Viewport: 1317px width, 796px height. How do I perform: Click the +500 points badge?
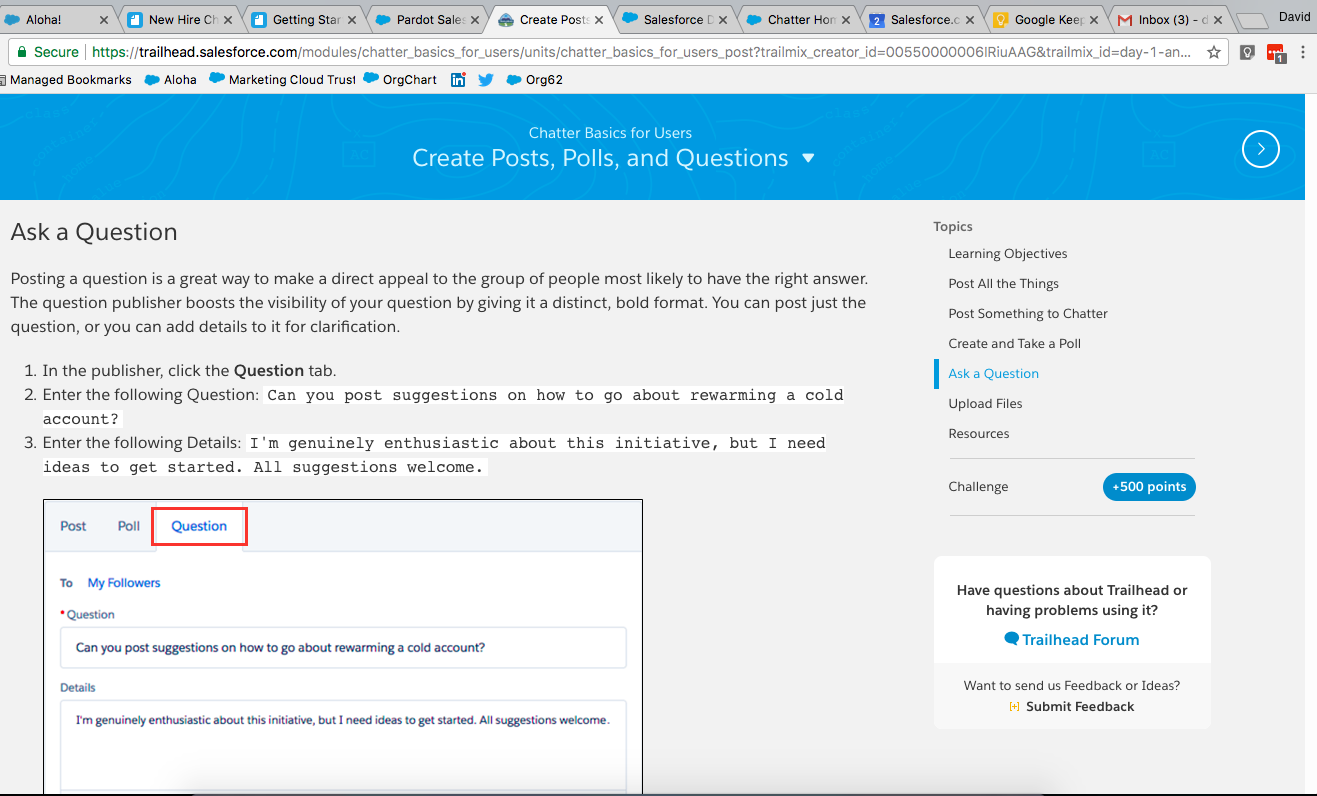click(x=1149, y=487)
